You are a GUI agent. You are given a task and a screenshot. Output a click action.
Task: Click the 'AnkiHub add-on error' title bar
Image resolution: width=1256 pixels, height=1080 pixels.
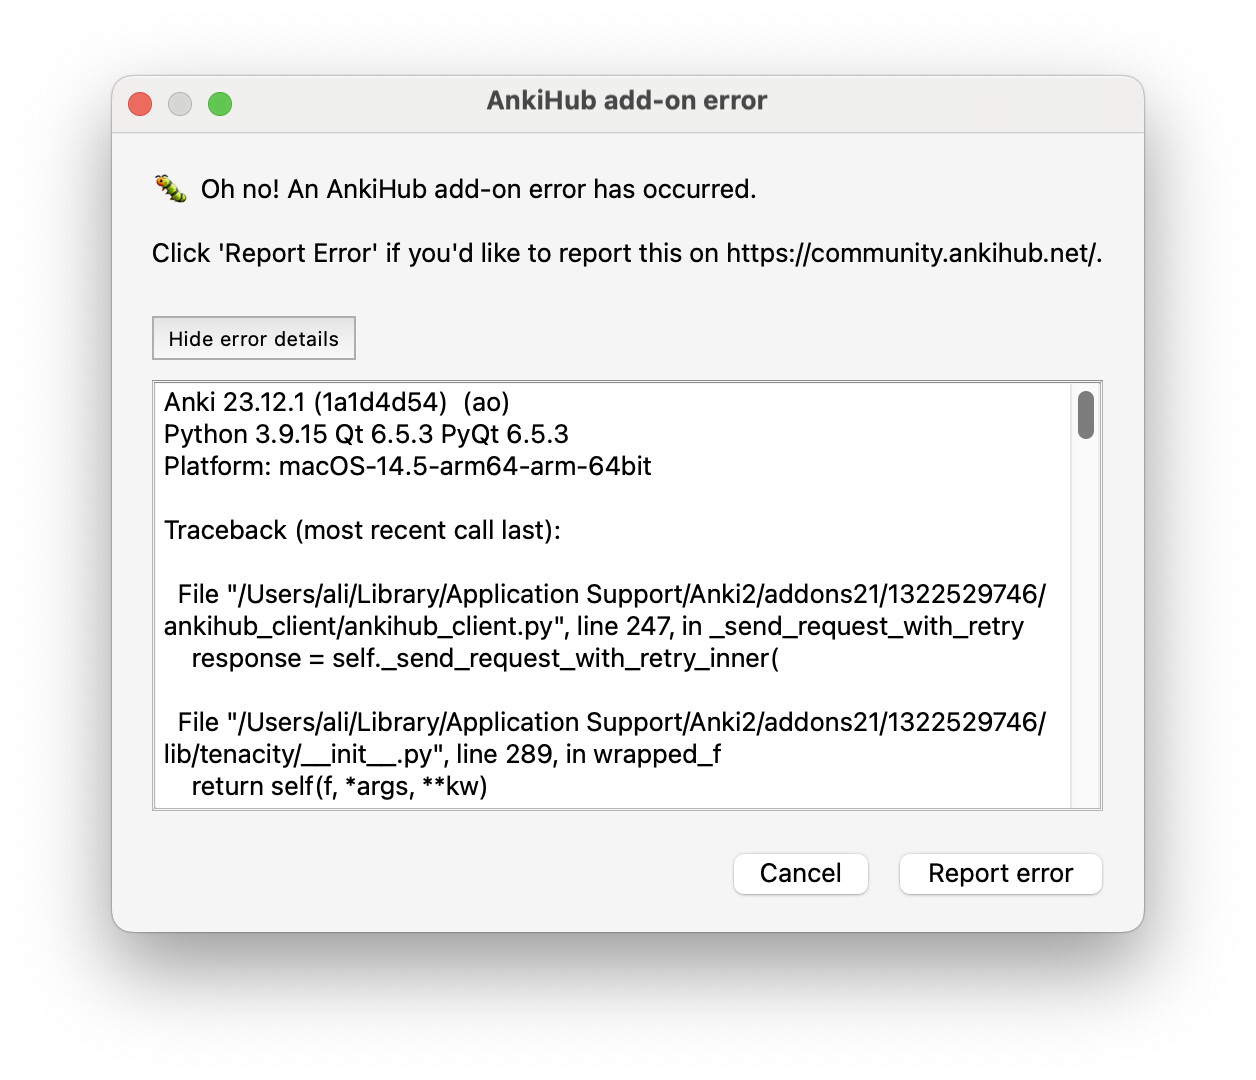point(627,101)
